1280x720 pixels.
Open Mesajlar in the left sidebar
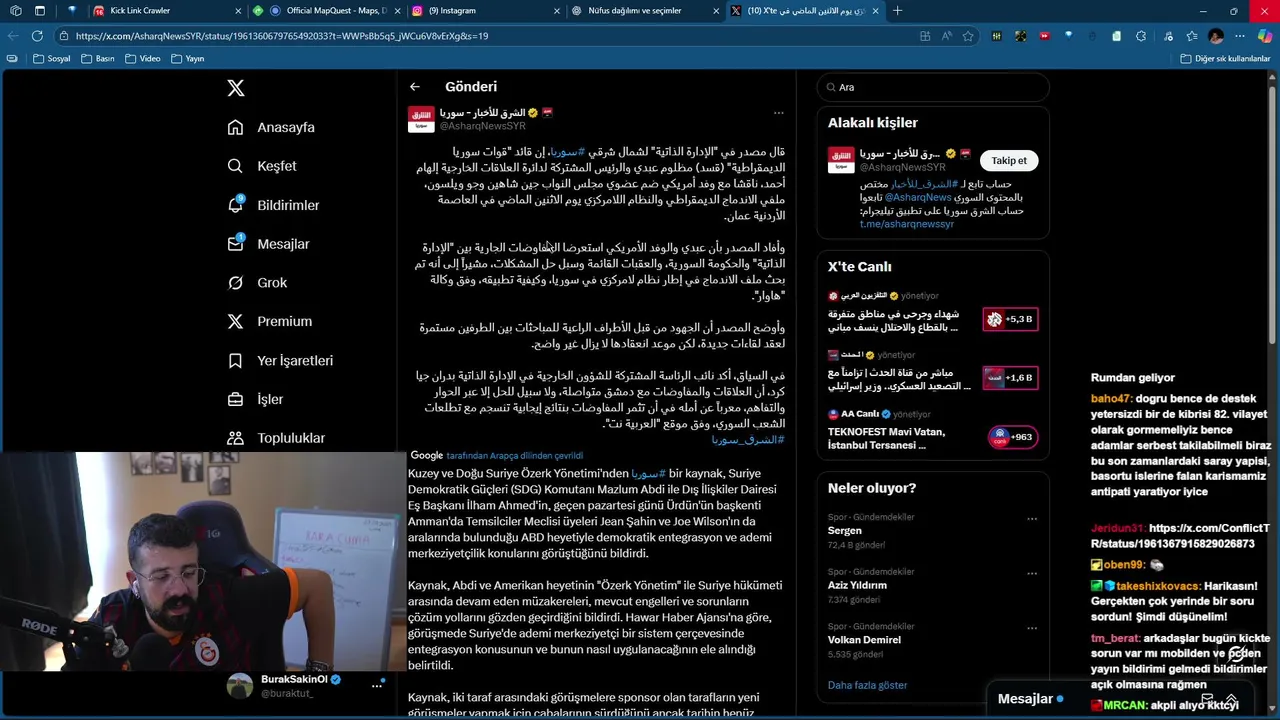(268, 244)
